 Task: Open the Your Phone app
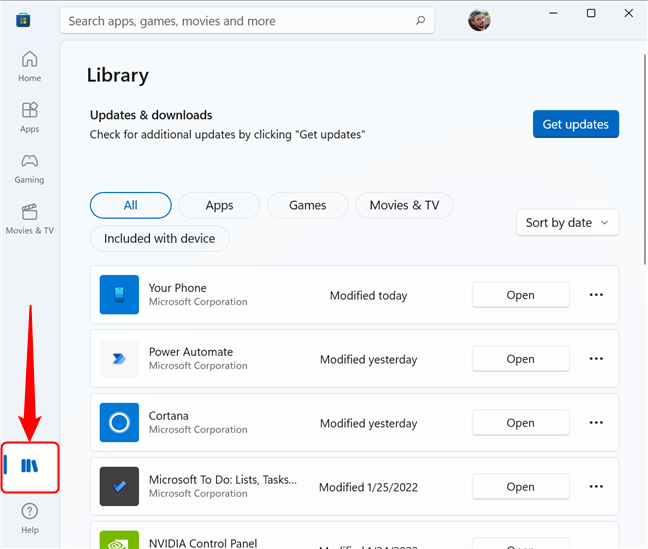coord(521,295)
